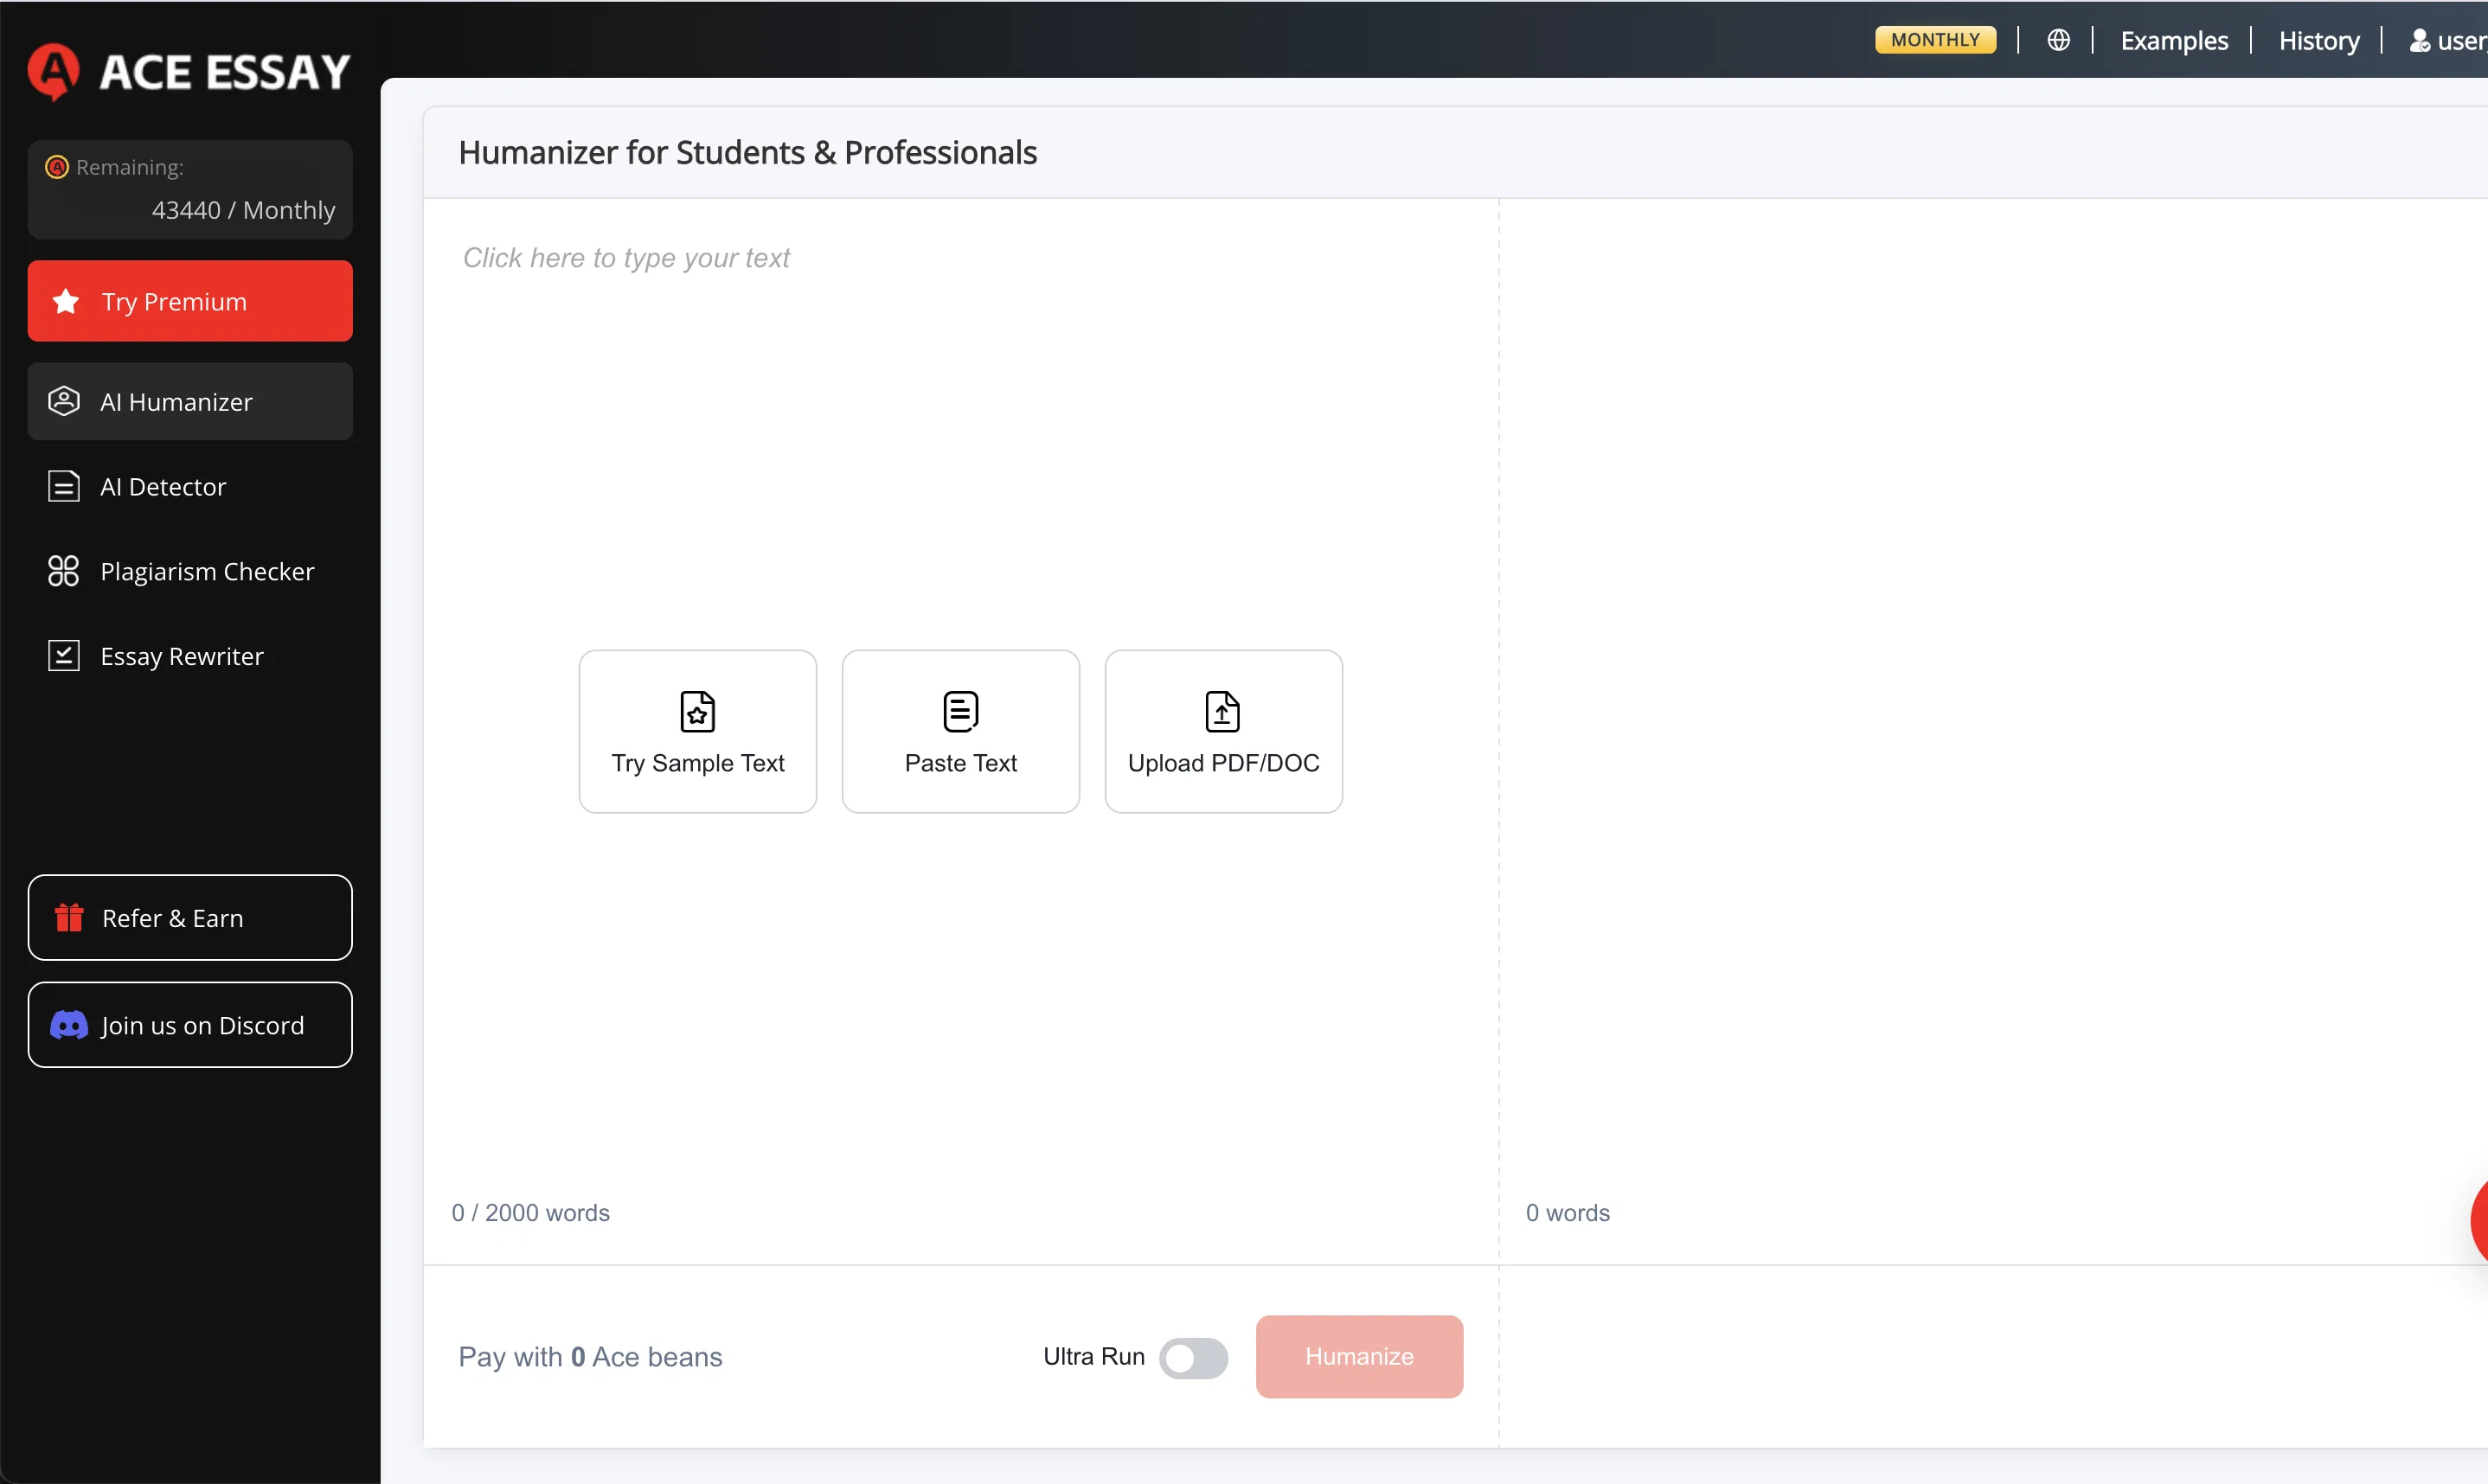Screen dimensions: 2488x1484
Task: Click the ACE ESSAY brand name
Action: (225, 72)
